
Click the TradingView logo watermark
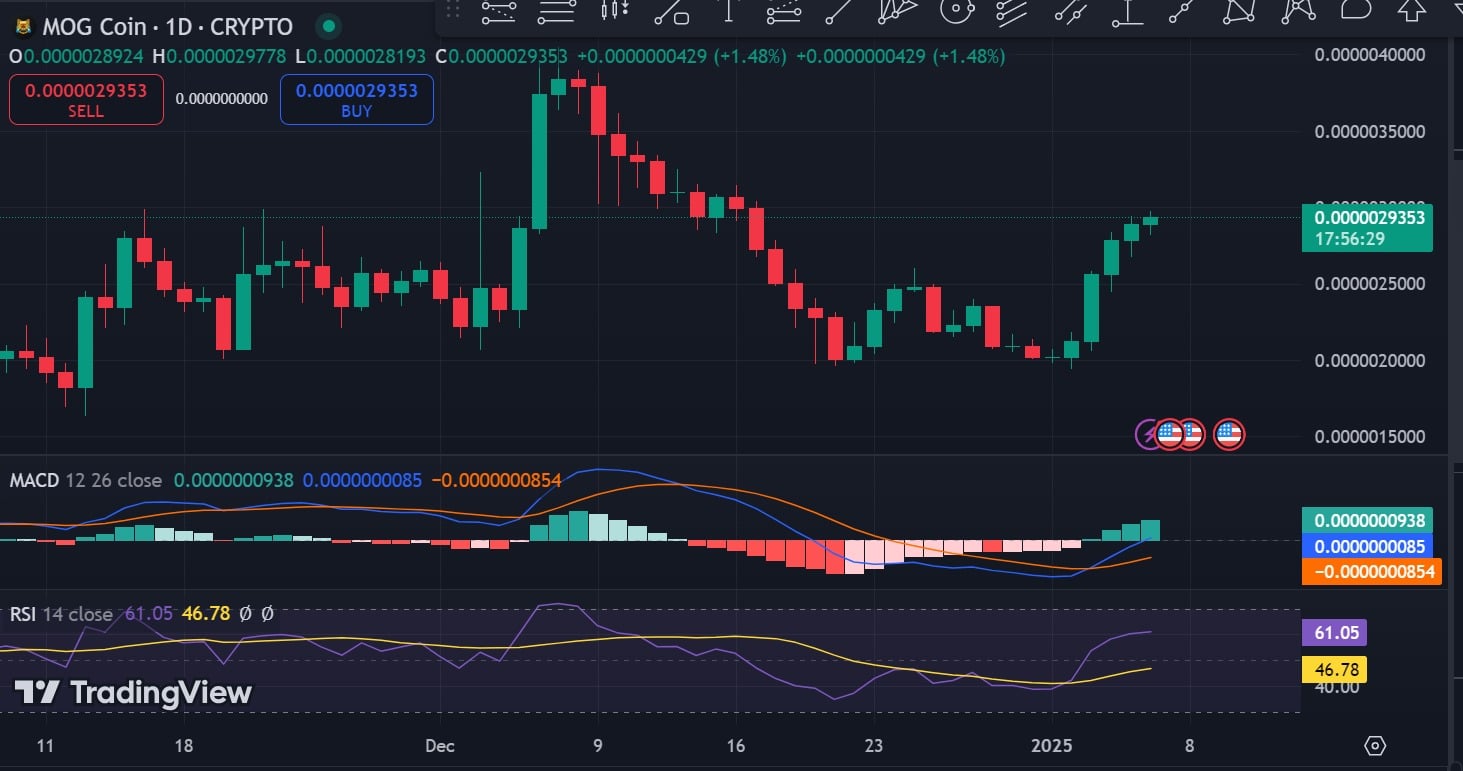133,692
